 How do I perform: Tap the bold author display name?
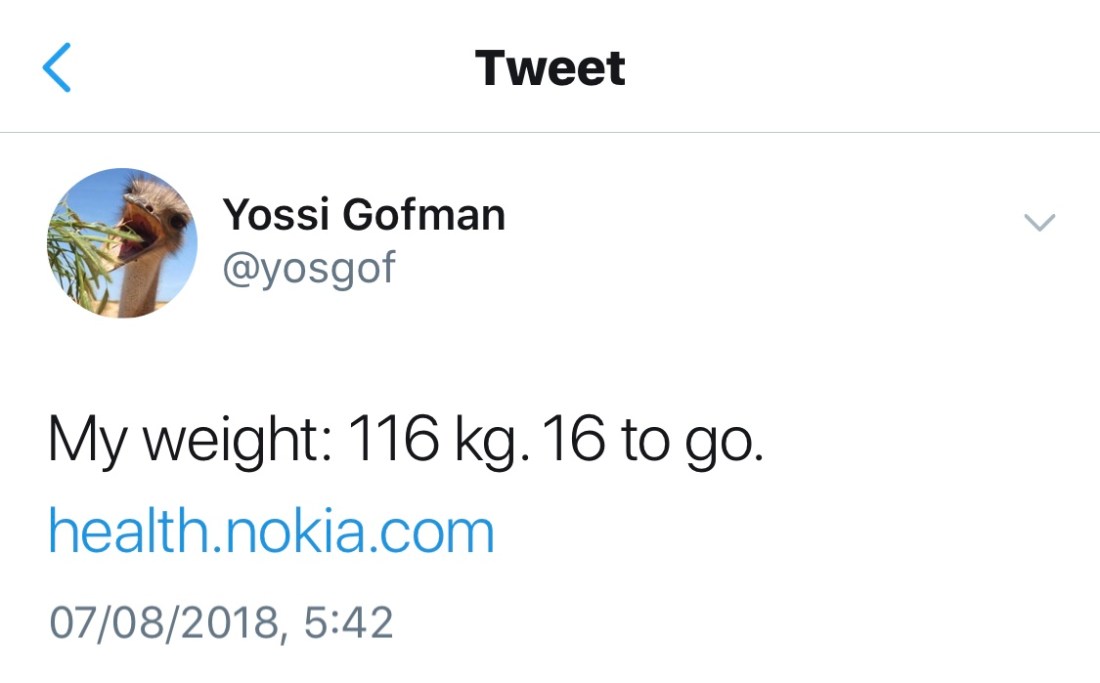363,214
